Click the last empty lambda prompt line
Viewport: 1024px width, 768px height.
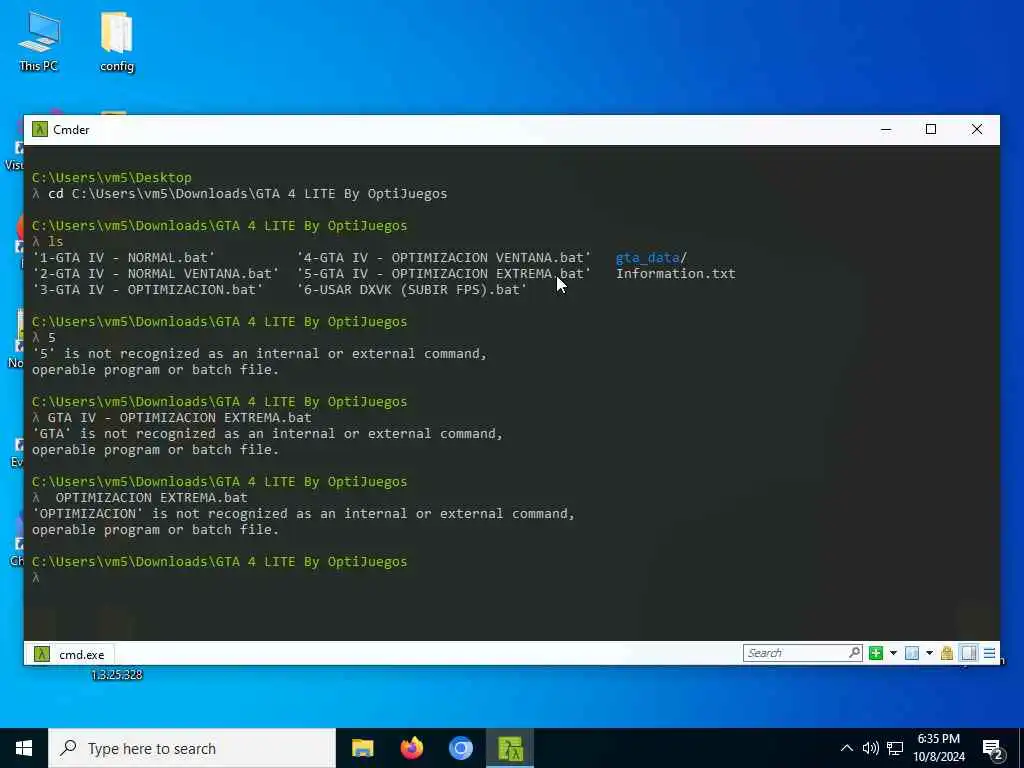point(36,578)
